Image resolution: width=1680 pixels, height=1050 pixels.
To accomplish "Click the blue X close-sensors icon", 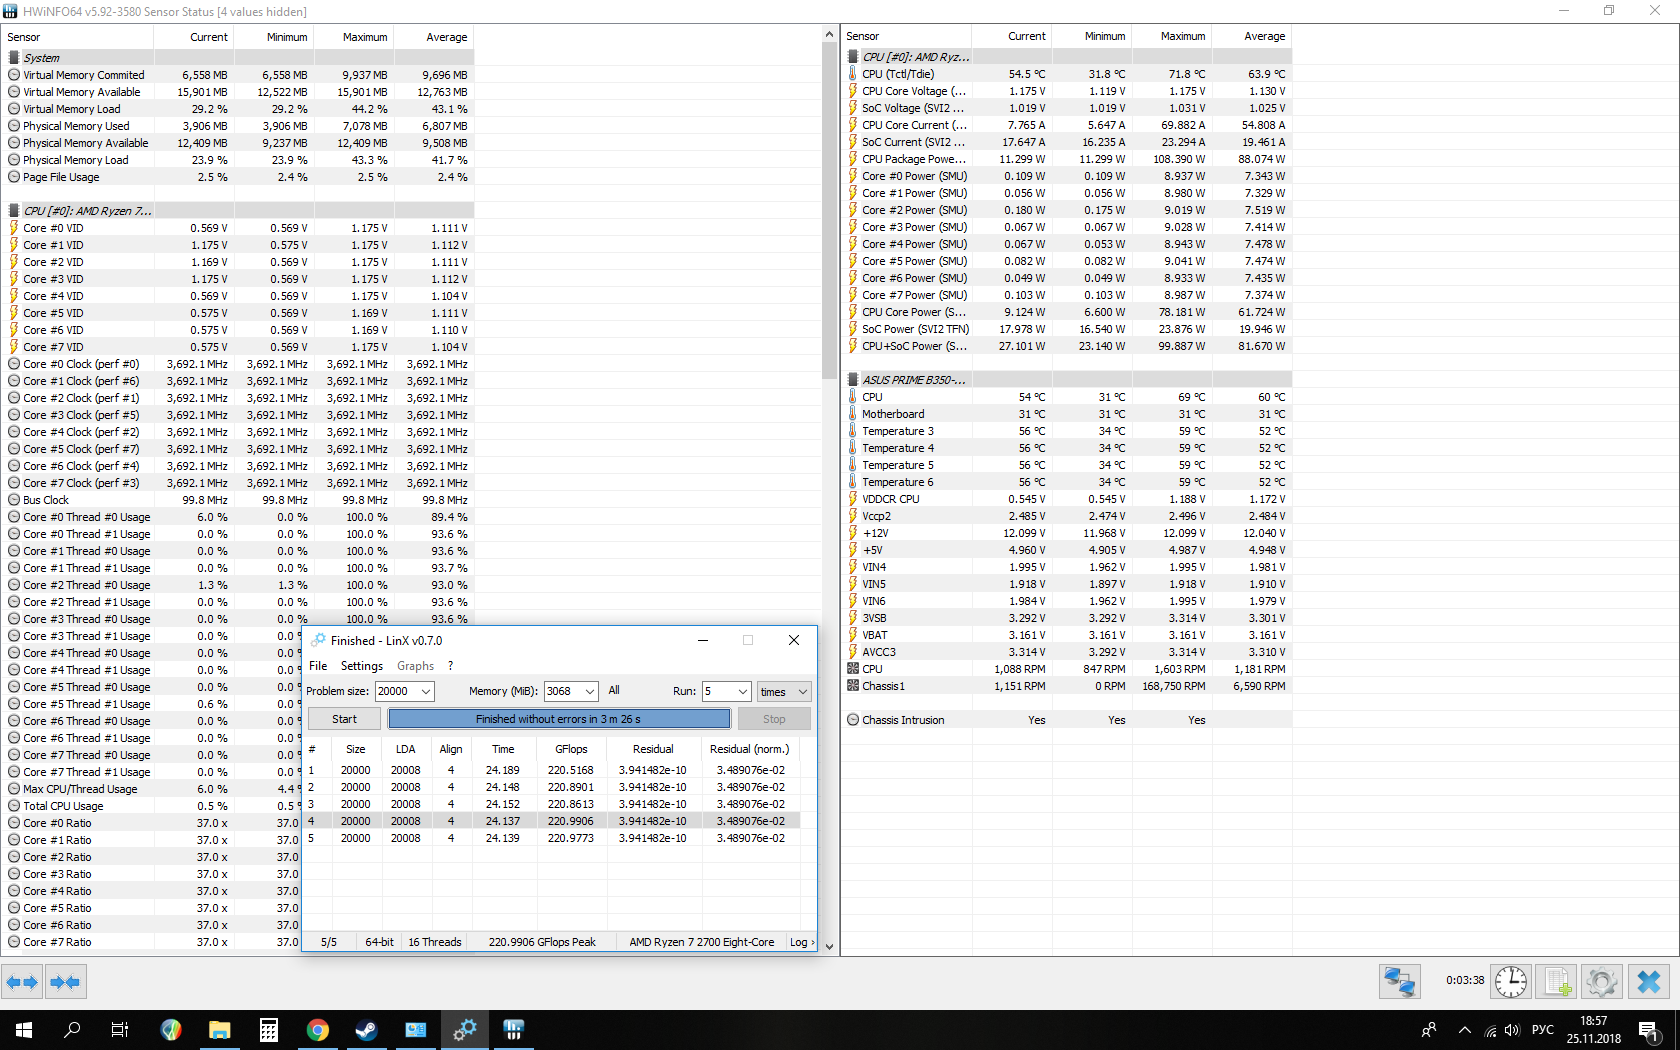I will point(1649,982).
